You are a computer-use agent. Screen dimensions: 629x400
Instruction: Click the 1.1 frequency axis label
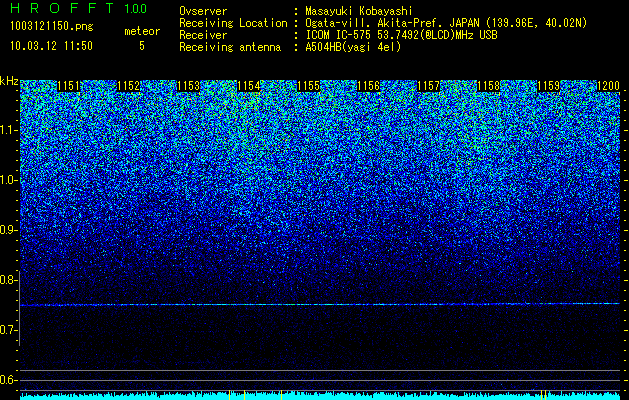point(7,130)
